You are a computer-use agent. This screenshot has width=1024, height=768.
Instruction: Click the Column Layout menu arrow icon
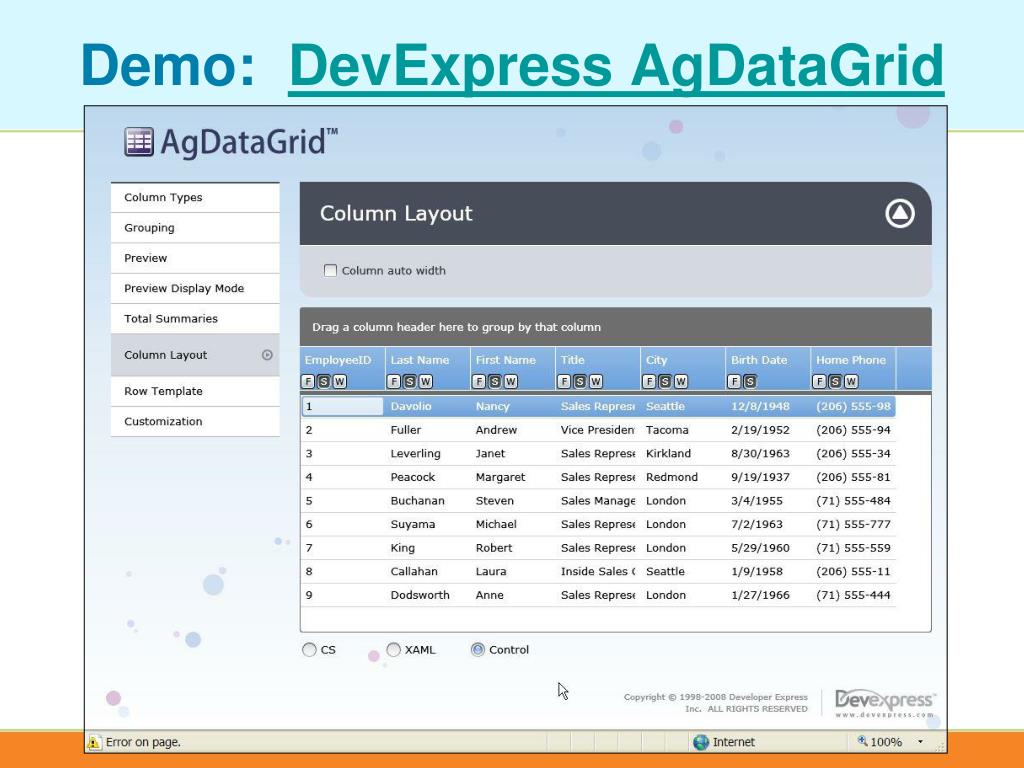(267, 355)
